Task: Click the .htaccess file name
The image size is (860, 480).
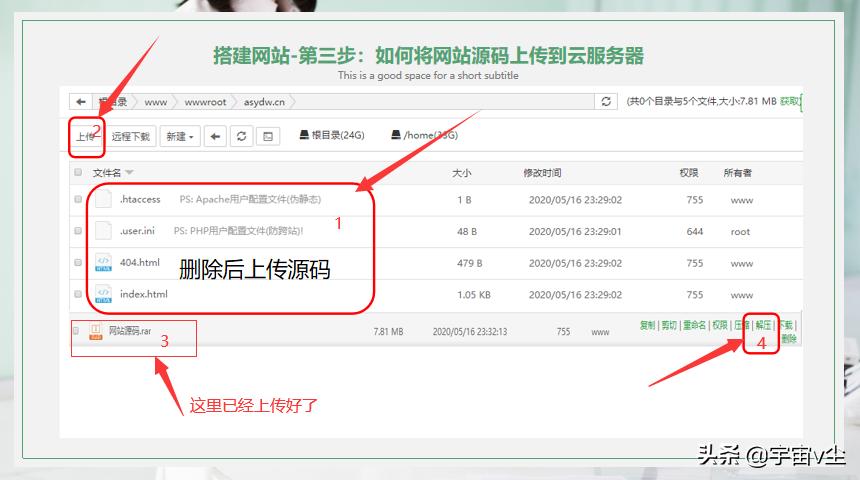Action: pyautogui.click(x=140, y=199)
